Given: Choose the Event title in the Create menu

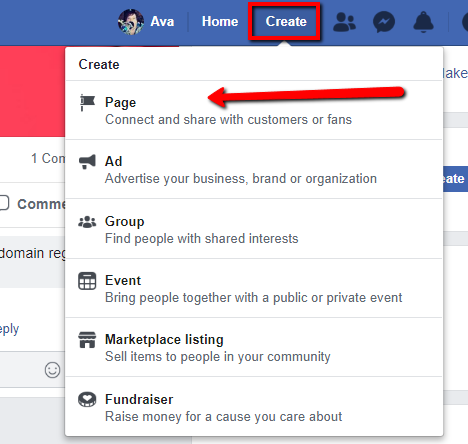Looking at the screenshot, I should pos(123,280).
